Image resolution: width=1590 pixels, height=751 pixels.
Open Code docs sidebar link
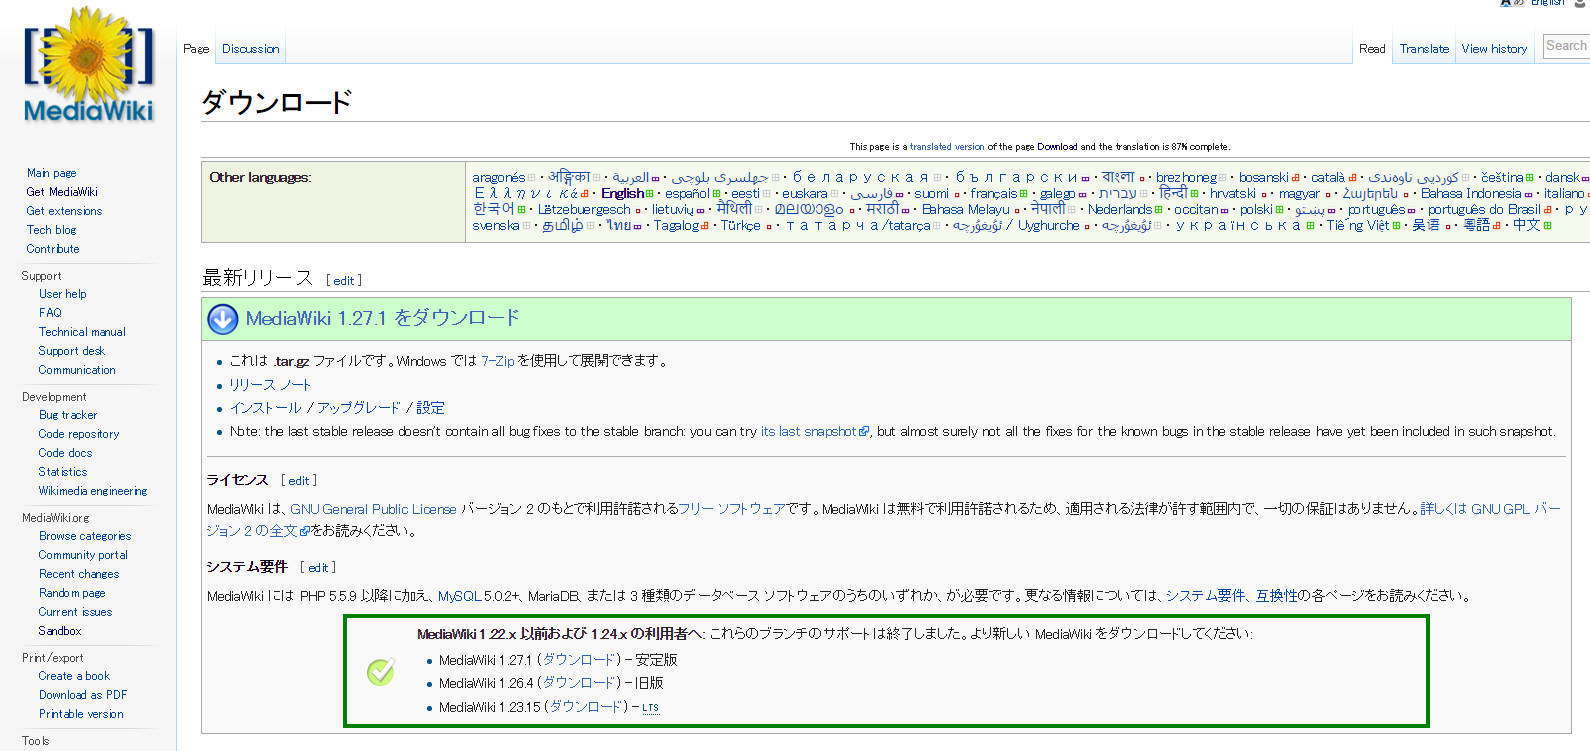(65, 453)
